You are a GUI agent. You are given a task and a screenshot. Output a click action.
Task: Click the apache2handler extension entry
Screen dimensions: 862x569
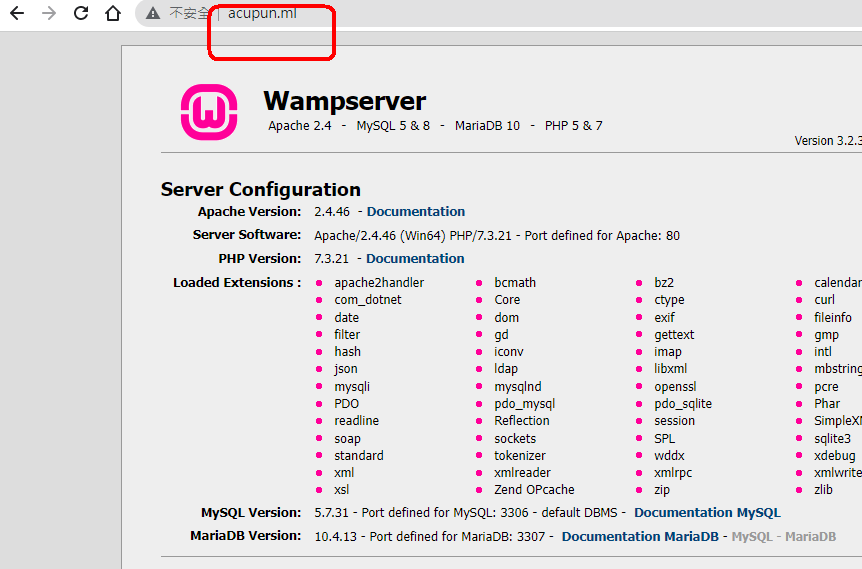coord(379,283)
